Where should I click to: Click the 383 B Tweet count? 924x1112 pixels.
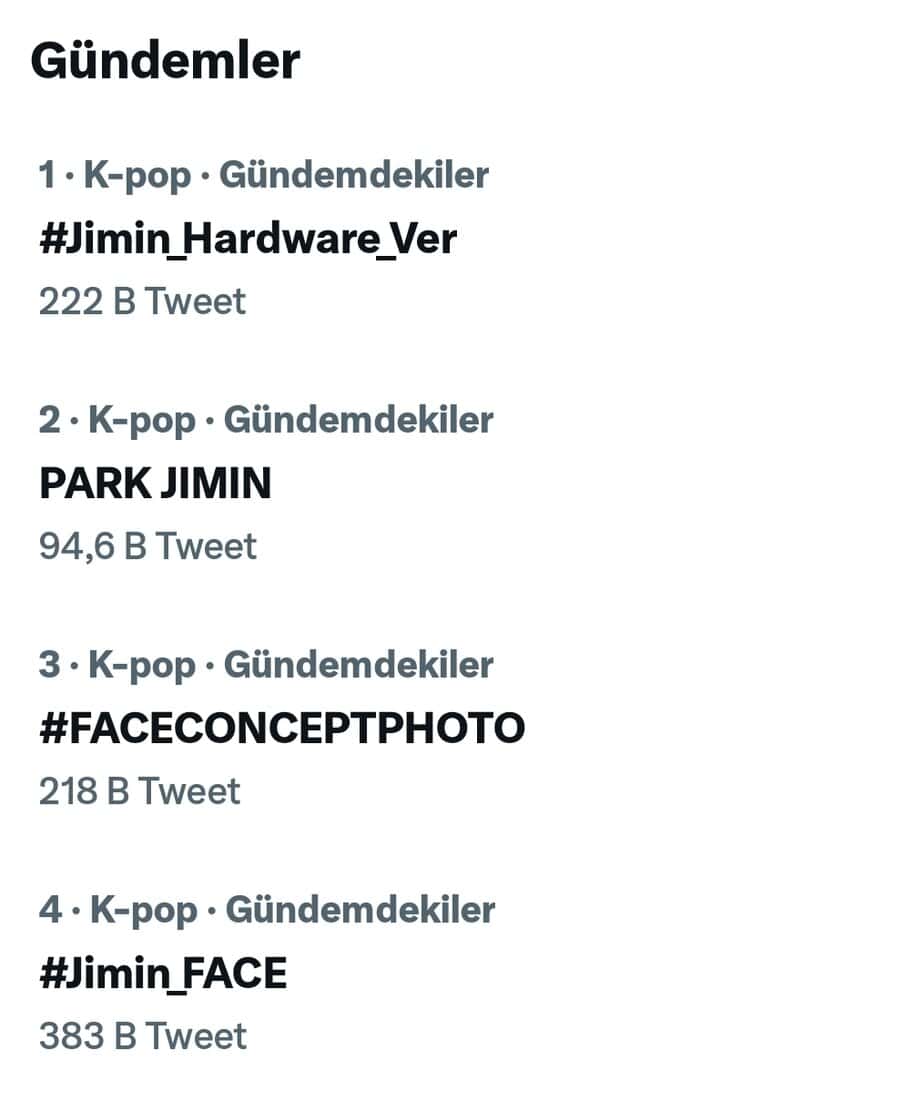143,1035
